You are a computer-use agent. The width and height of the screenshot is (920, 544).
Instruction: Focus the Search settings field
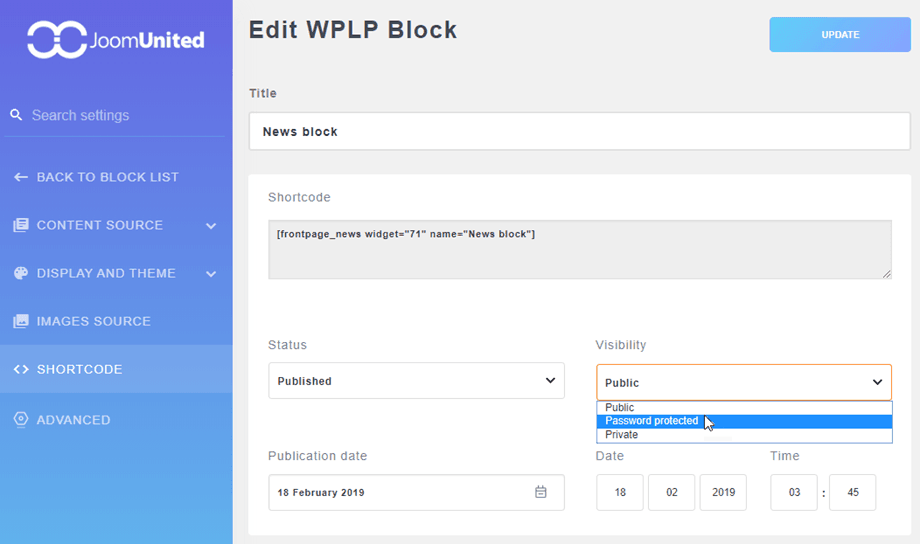[x=120, y=115]
